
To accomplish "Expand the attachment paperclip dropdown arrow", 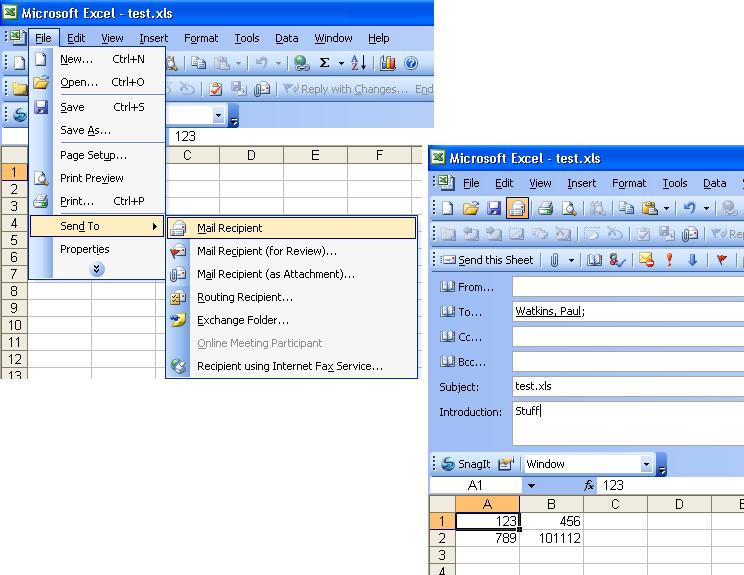I will (572, 260).
